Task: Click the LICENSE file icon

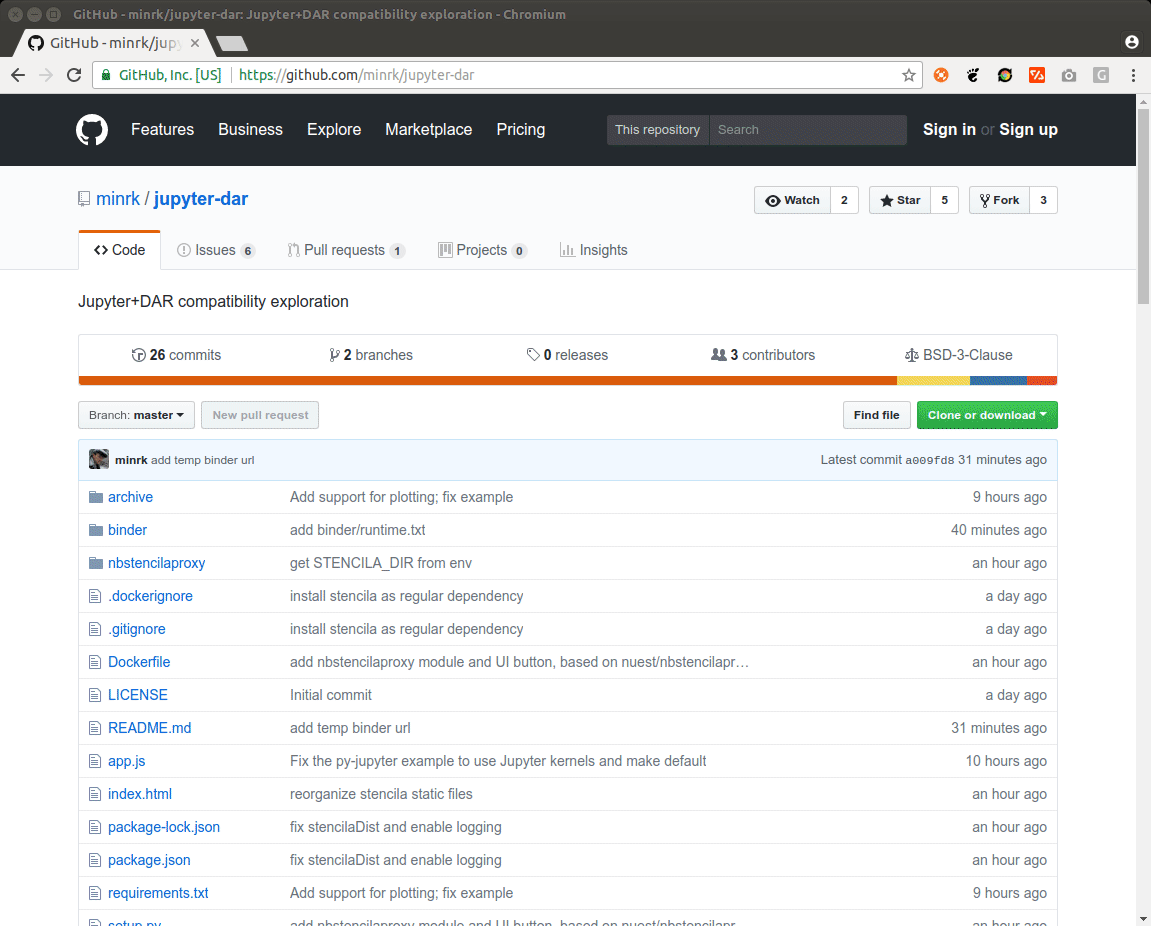Action: [x=95, y=695]
